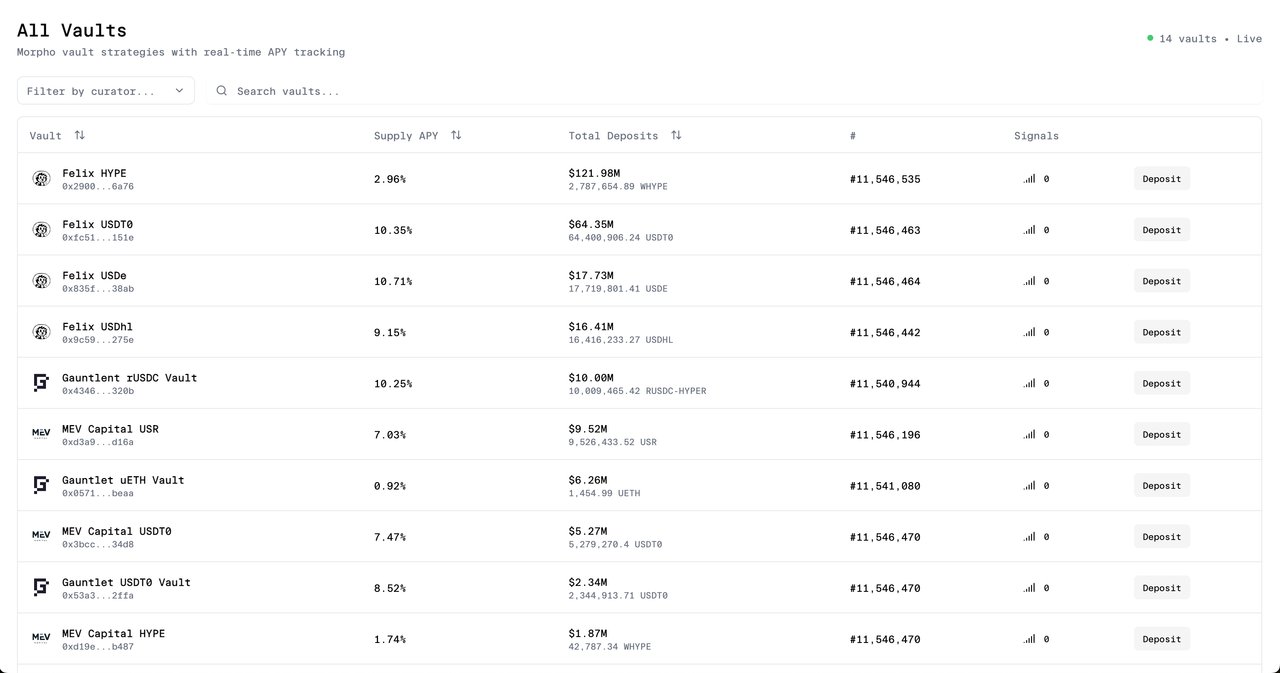The height and width of the screenshot is (673, 1280).
Task: Click the signal bars icon in rUSDC Vault row
Action: [1029, 383]
